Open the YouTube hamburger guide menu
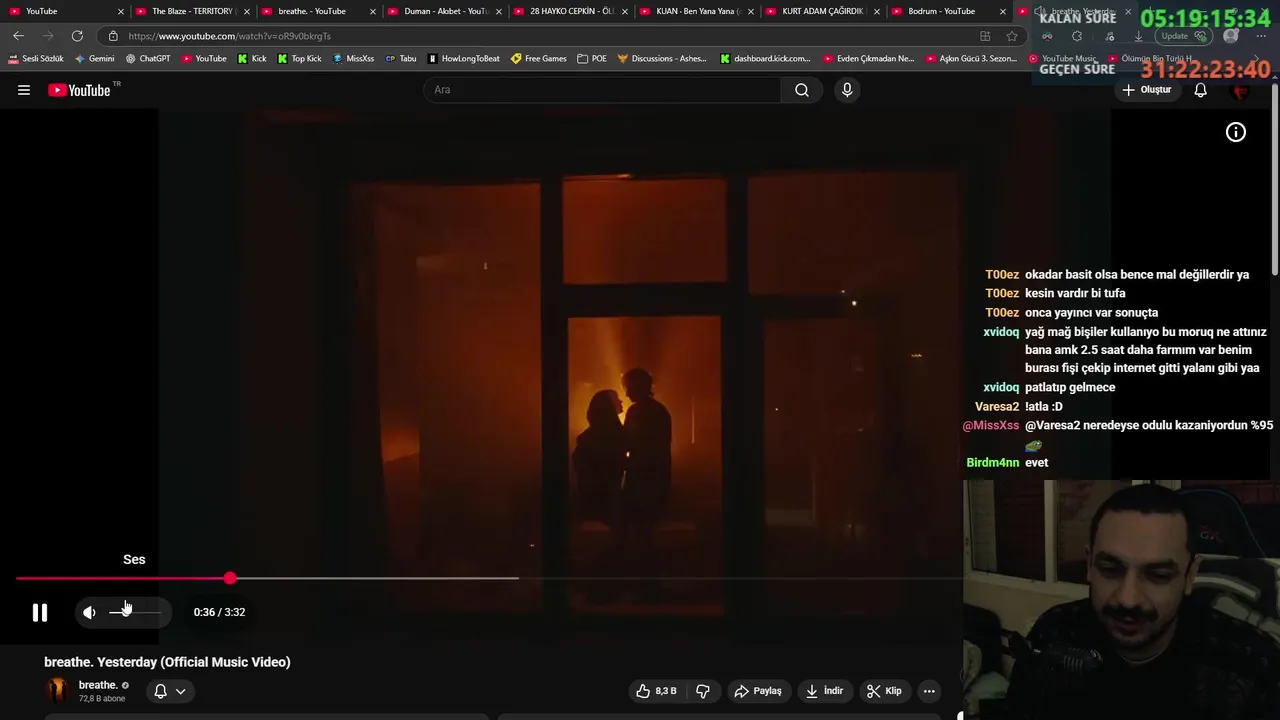The width and height of the screenshot is (1280, 720). [x=24, y=90]
